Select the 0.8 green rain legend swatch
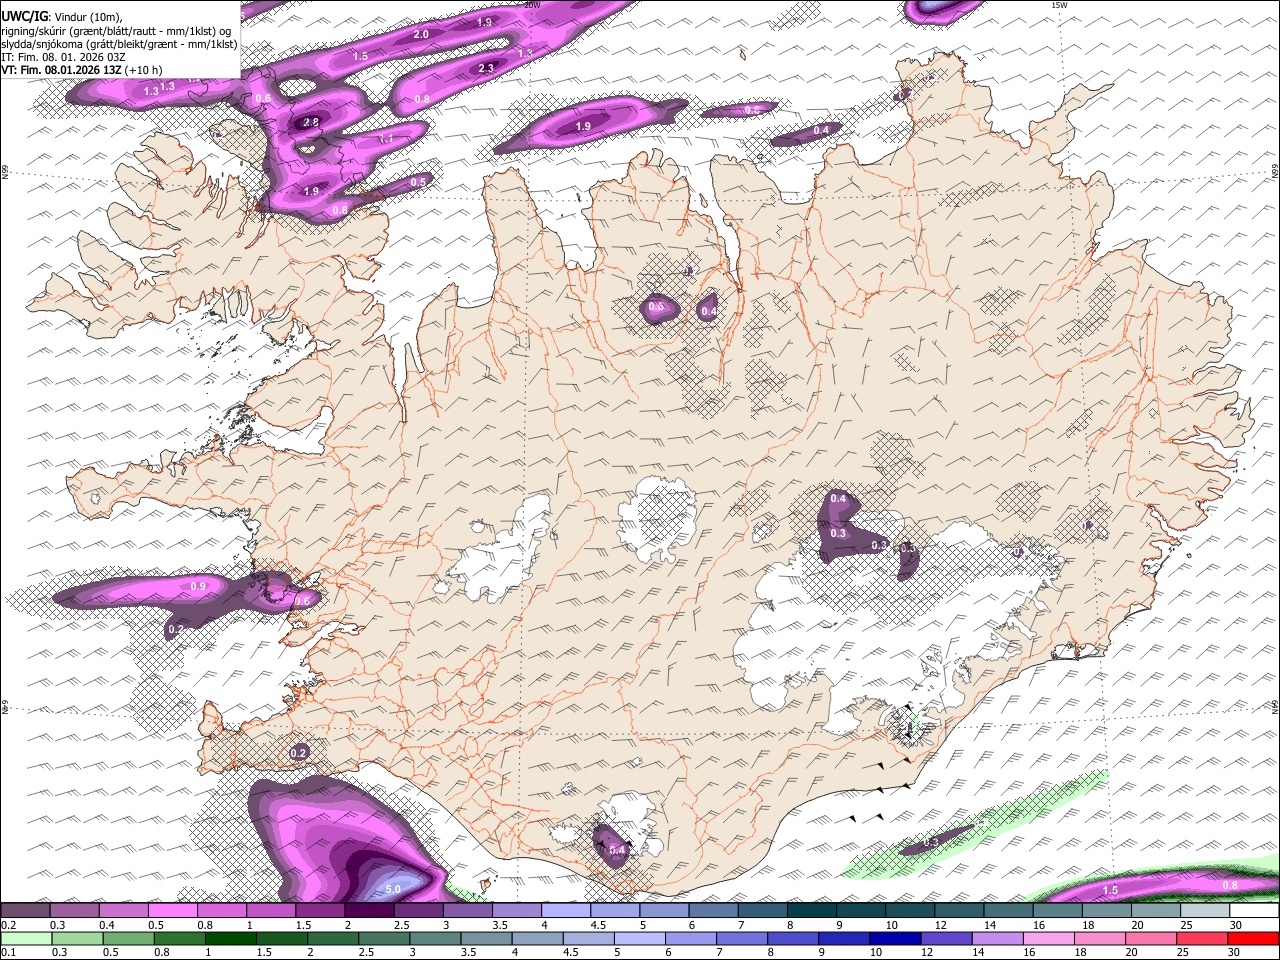 178,938
